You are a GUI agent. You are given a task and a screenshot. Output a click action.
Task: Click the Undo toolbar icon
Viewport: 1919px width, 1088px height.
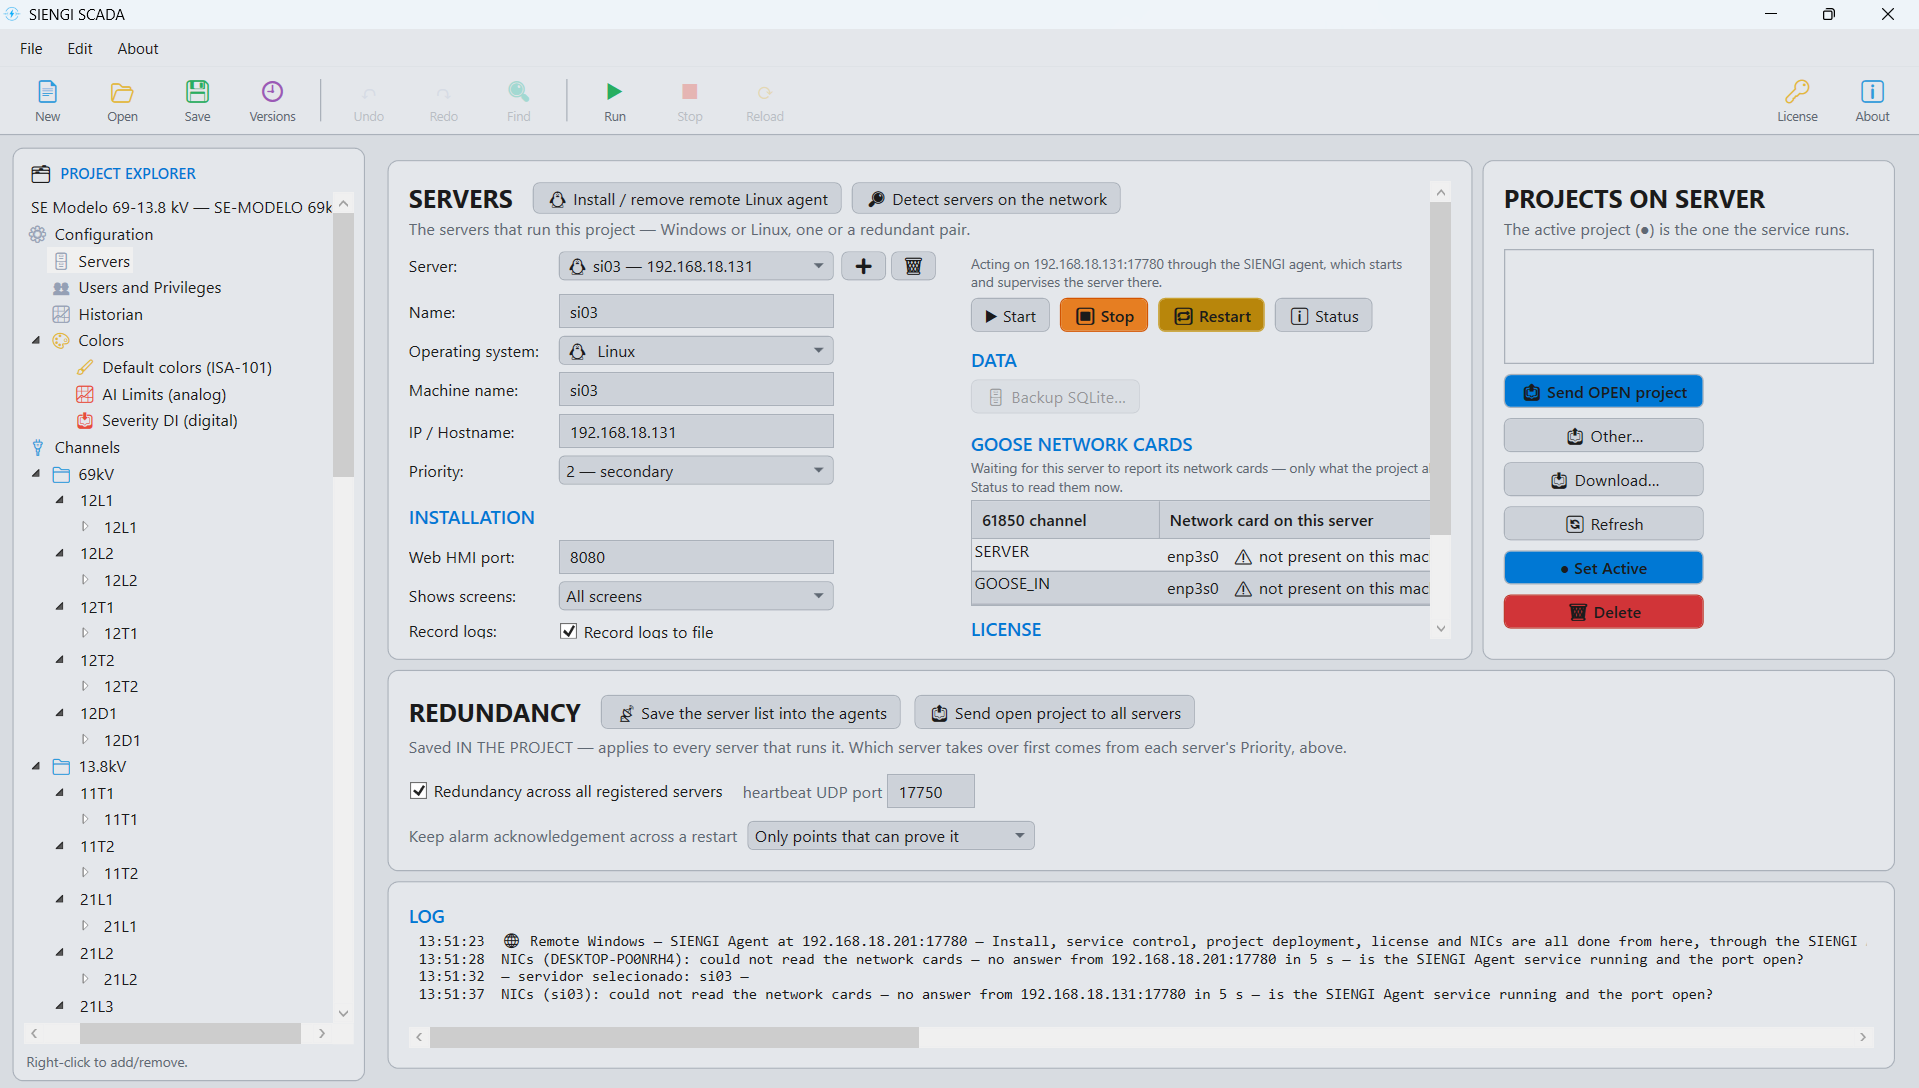(x=368, y=100)
